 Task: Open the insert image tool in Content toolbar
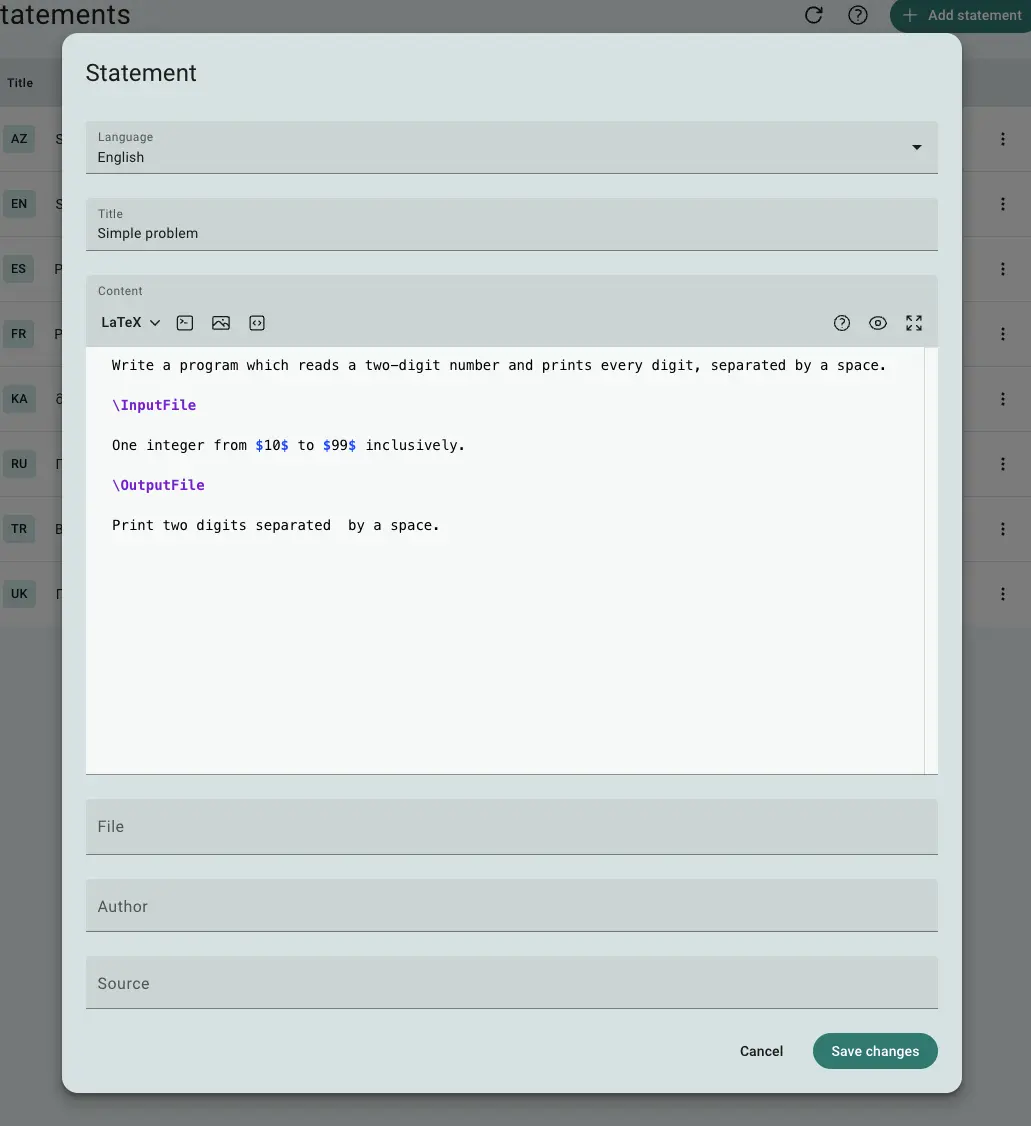click(220, 322)
